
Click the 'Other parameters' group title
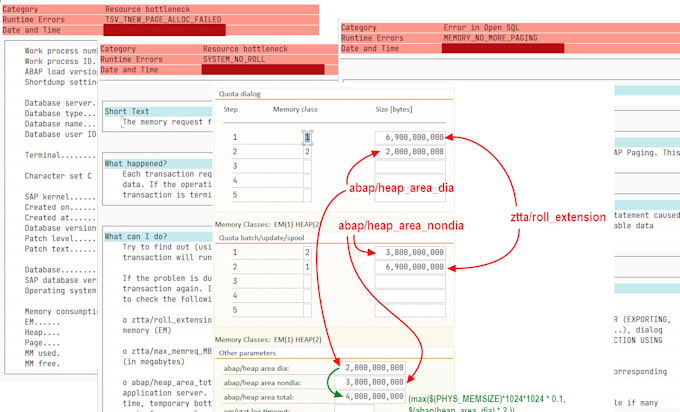(247, 353)
